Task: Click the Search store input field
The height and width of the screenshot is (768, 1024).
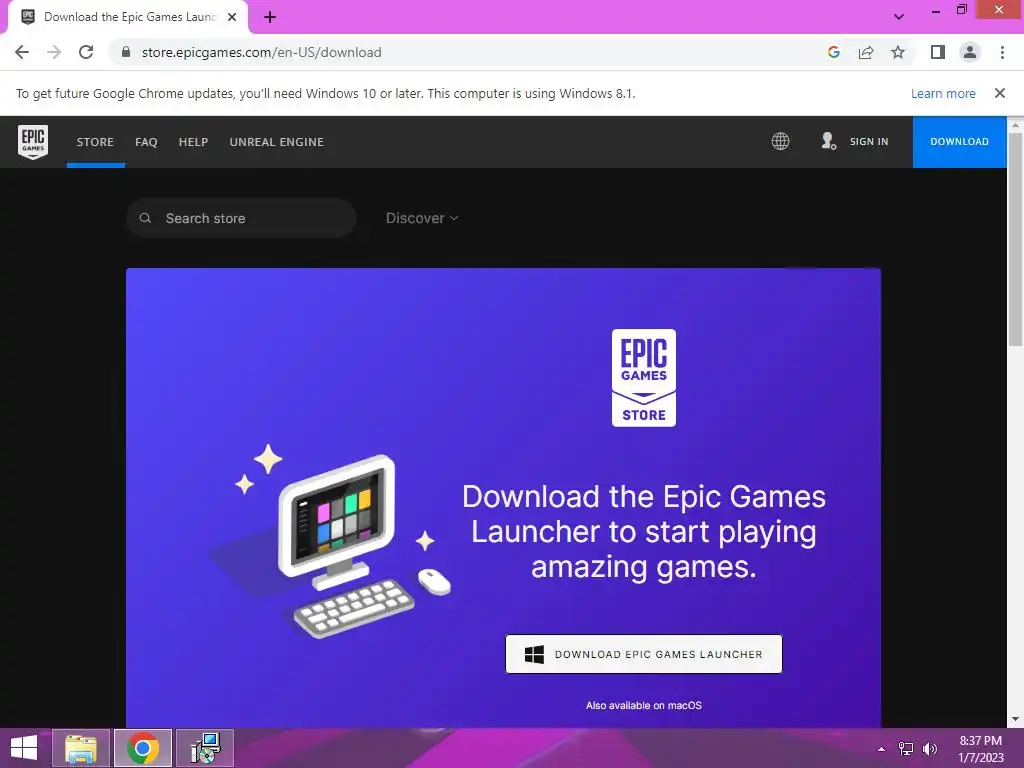Action: [241, 218]
